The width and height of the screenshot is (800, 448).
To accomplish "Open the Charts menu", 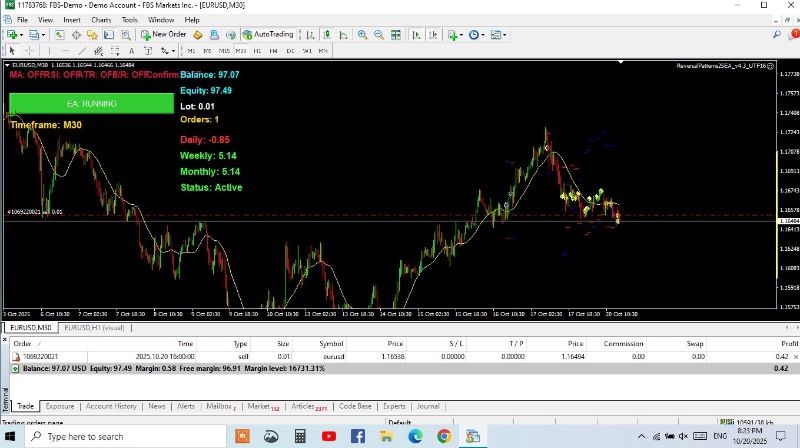I will click(100, 19).
